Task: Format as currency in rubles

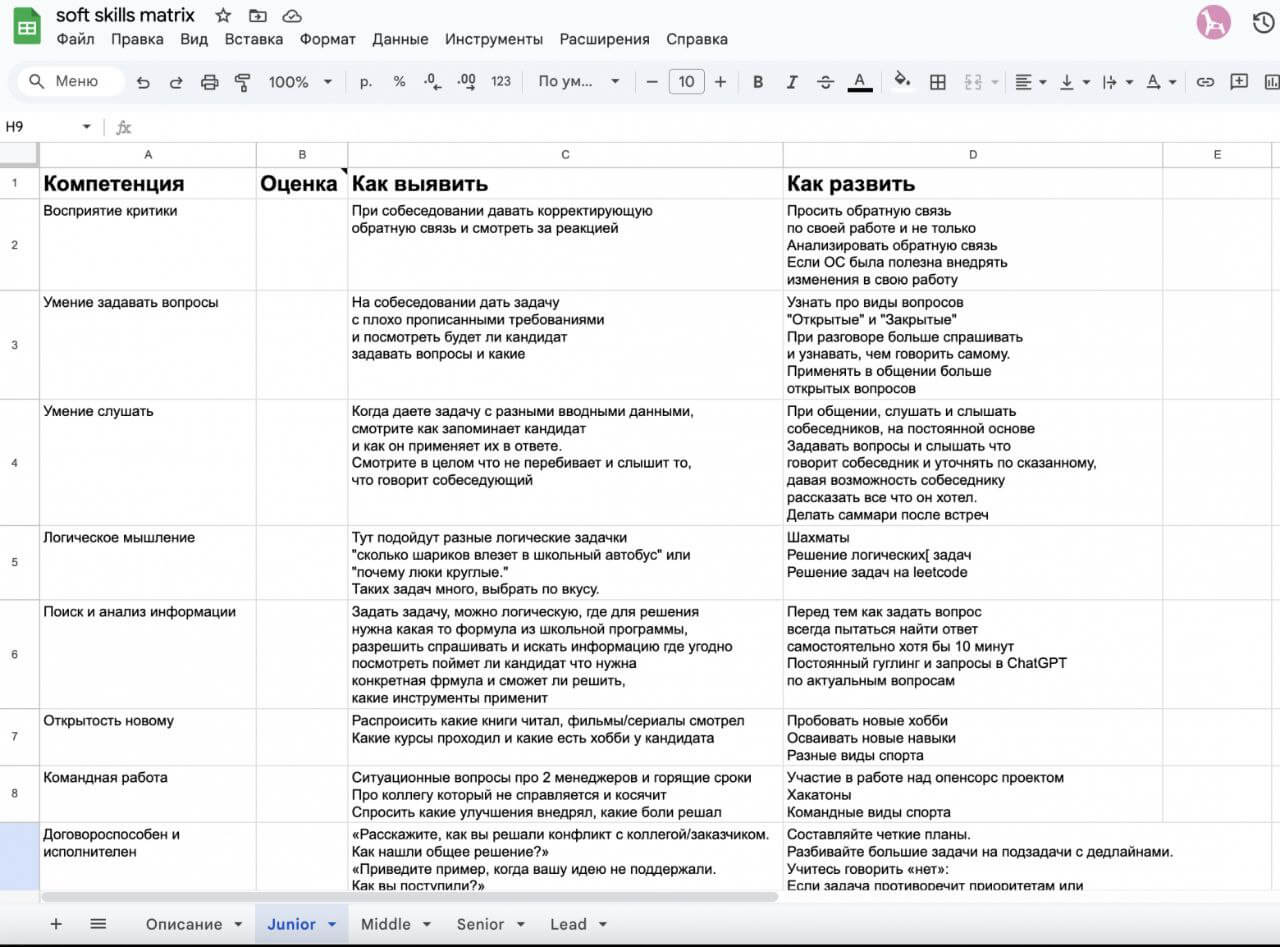Action: point(366,82)
